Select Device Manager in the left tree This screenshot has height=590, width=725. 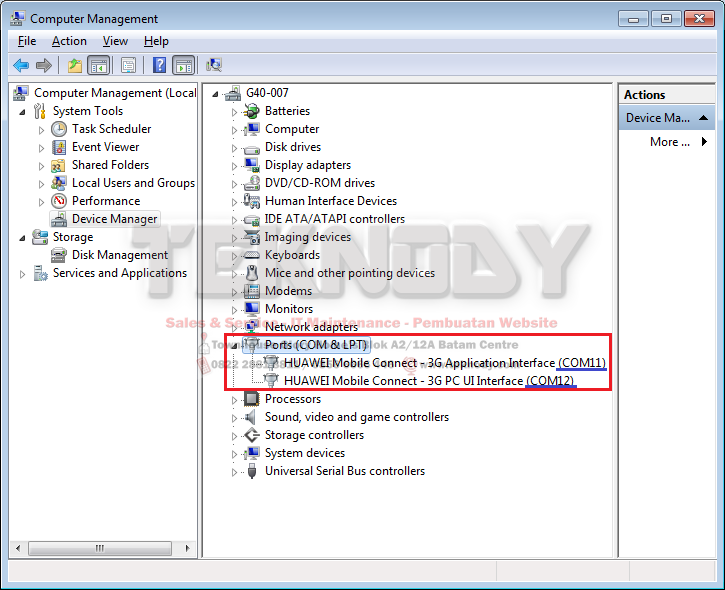click(114, 219)
